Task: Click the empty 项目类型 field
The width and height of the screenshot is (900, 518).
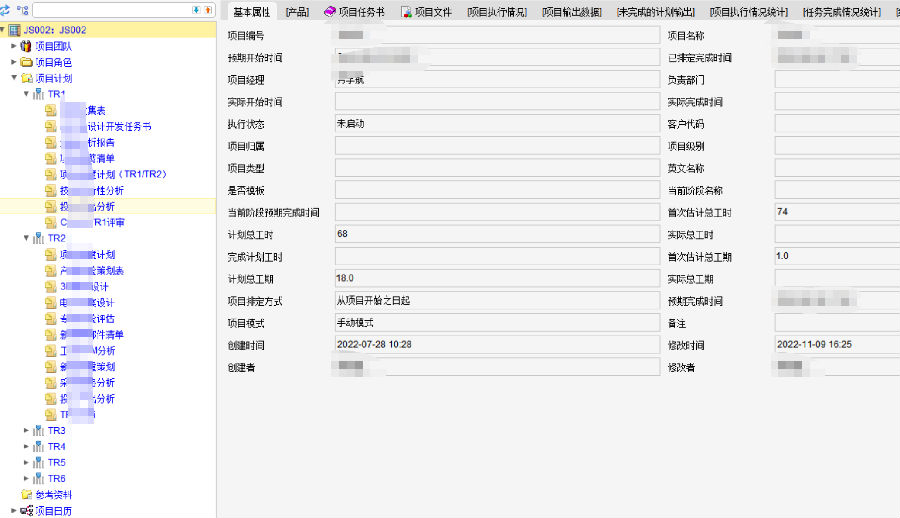Action: click(x=497, y=168)
